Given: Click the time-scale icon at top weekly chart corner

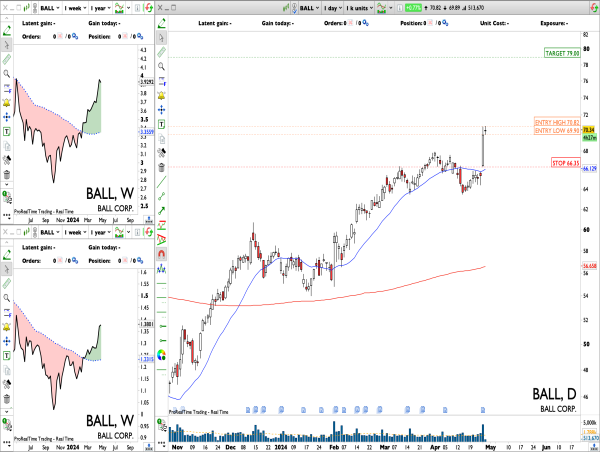Looking at the screenshot, I should pos(148,220).
